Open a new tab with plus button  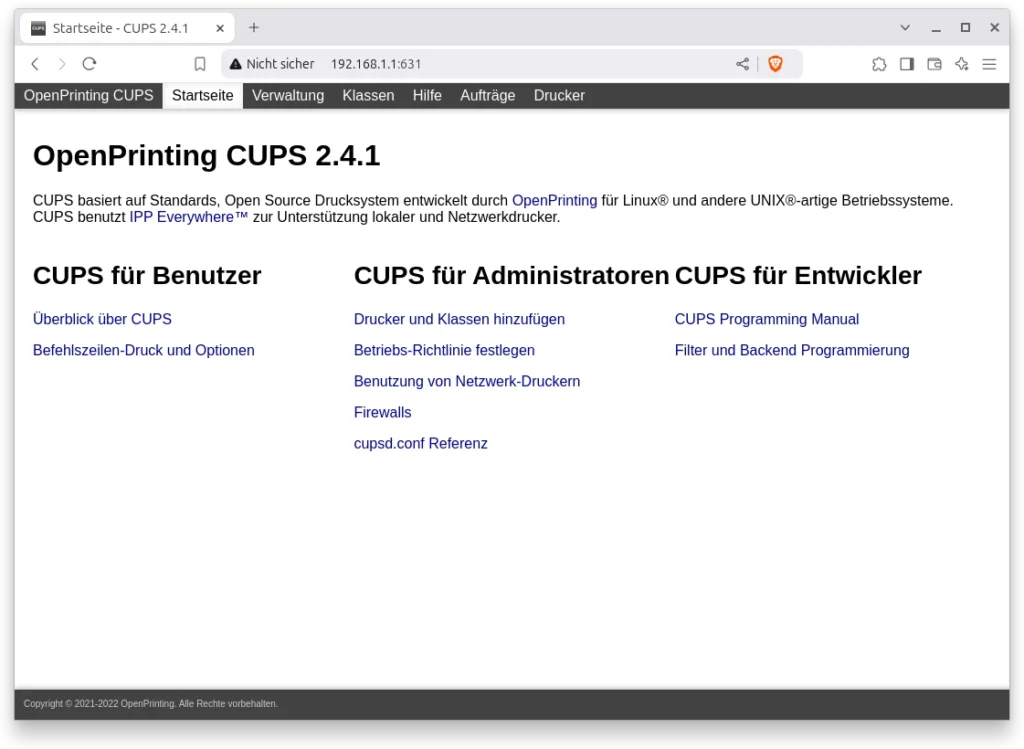tap(254, 28)
